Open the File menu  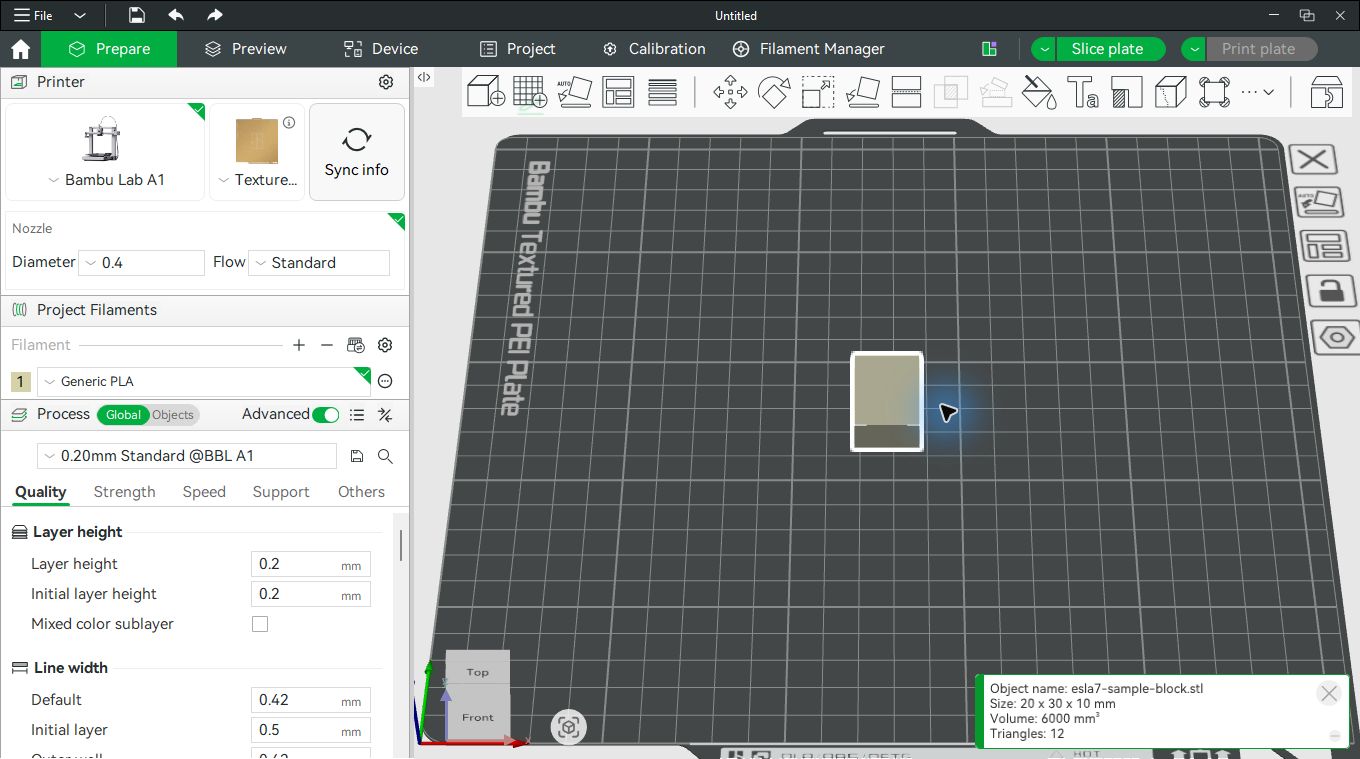coord(33,16)
